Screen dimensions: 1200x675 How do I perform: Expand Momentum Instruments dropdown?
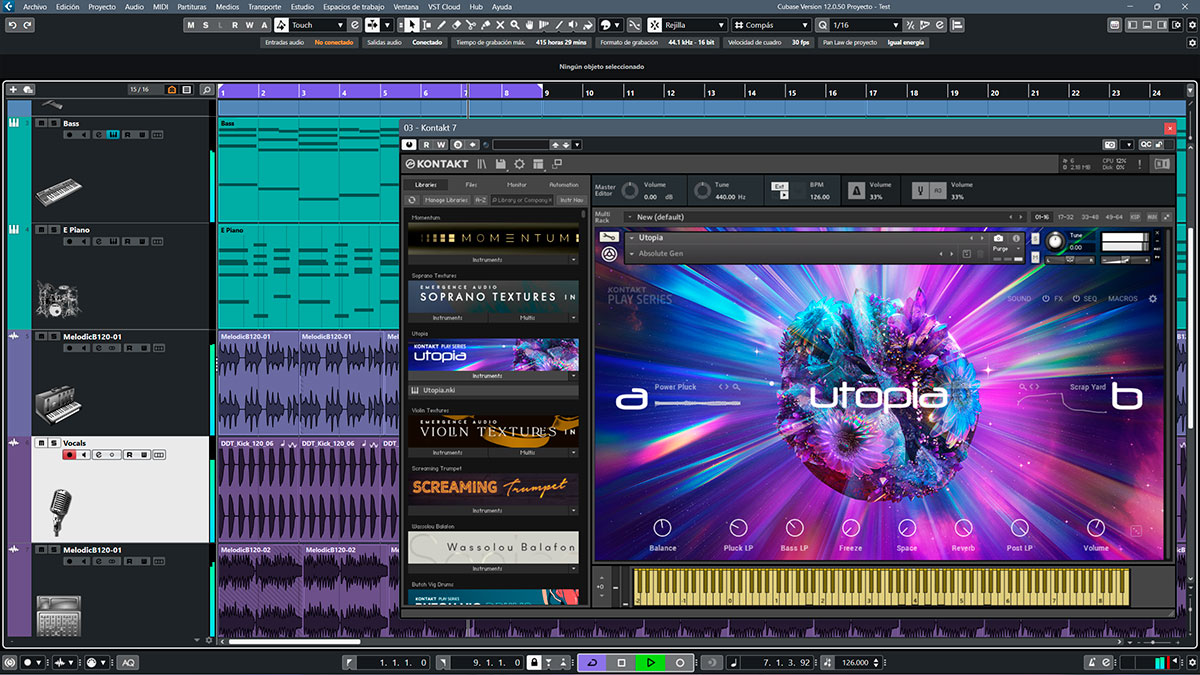(x=574, y=259)
